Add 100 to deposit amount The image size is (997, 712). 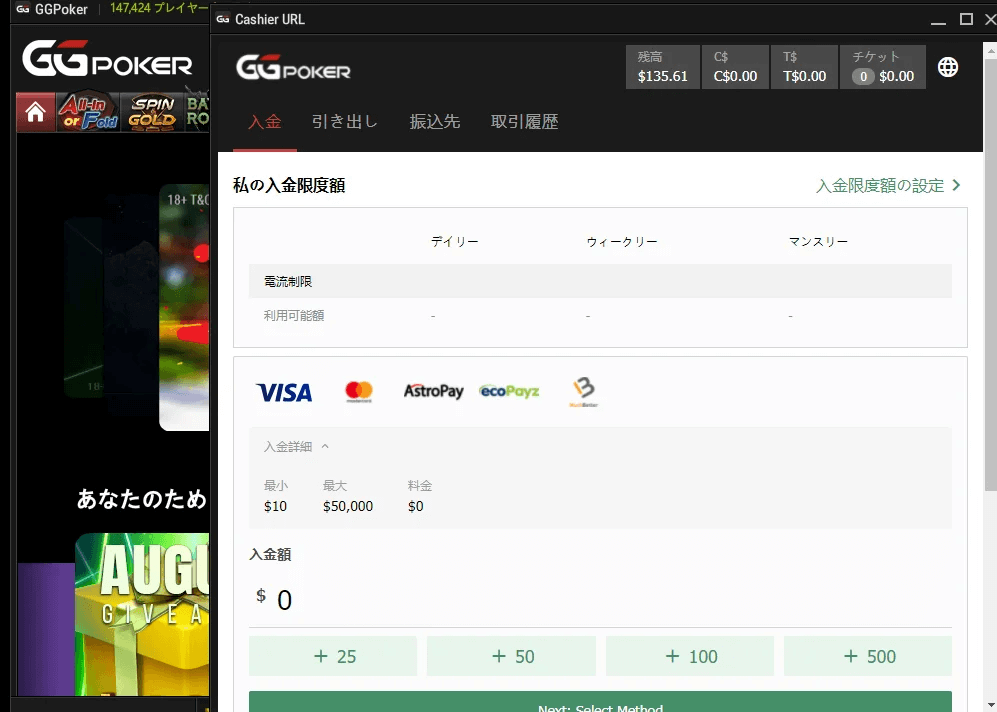pos(690,656)
